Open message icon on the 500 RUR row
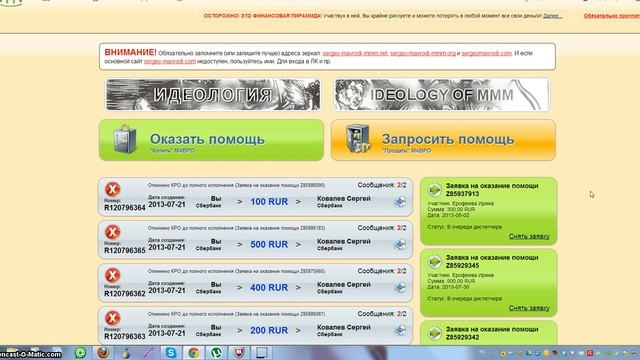Screen dimensions: 640x360 tap(400, 244)
